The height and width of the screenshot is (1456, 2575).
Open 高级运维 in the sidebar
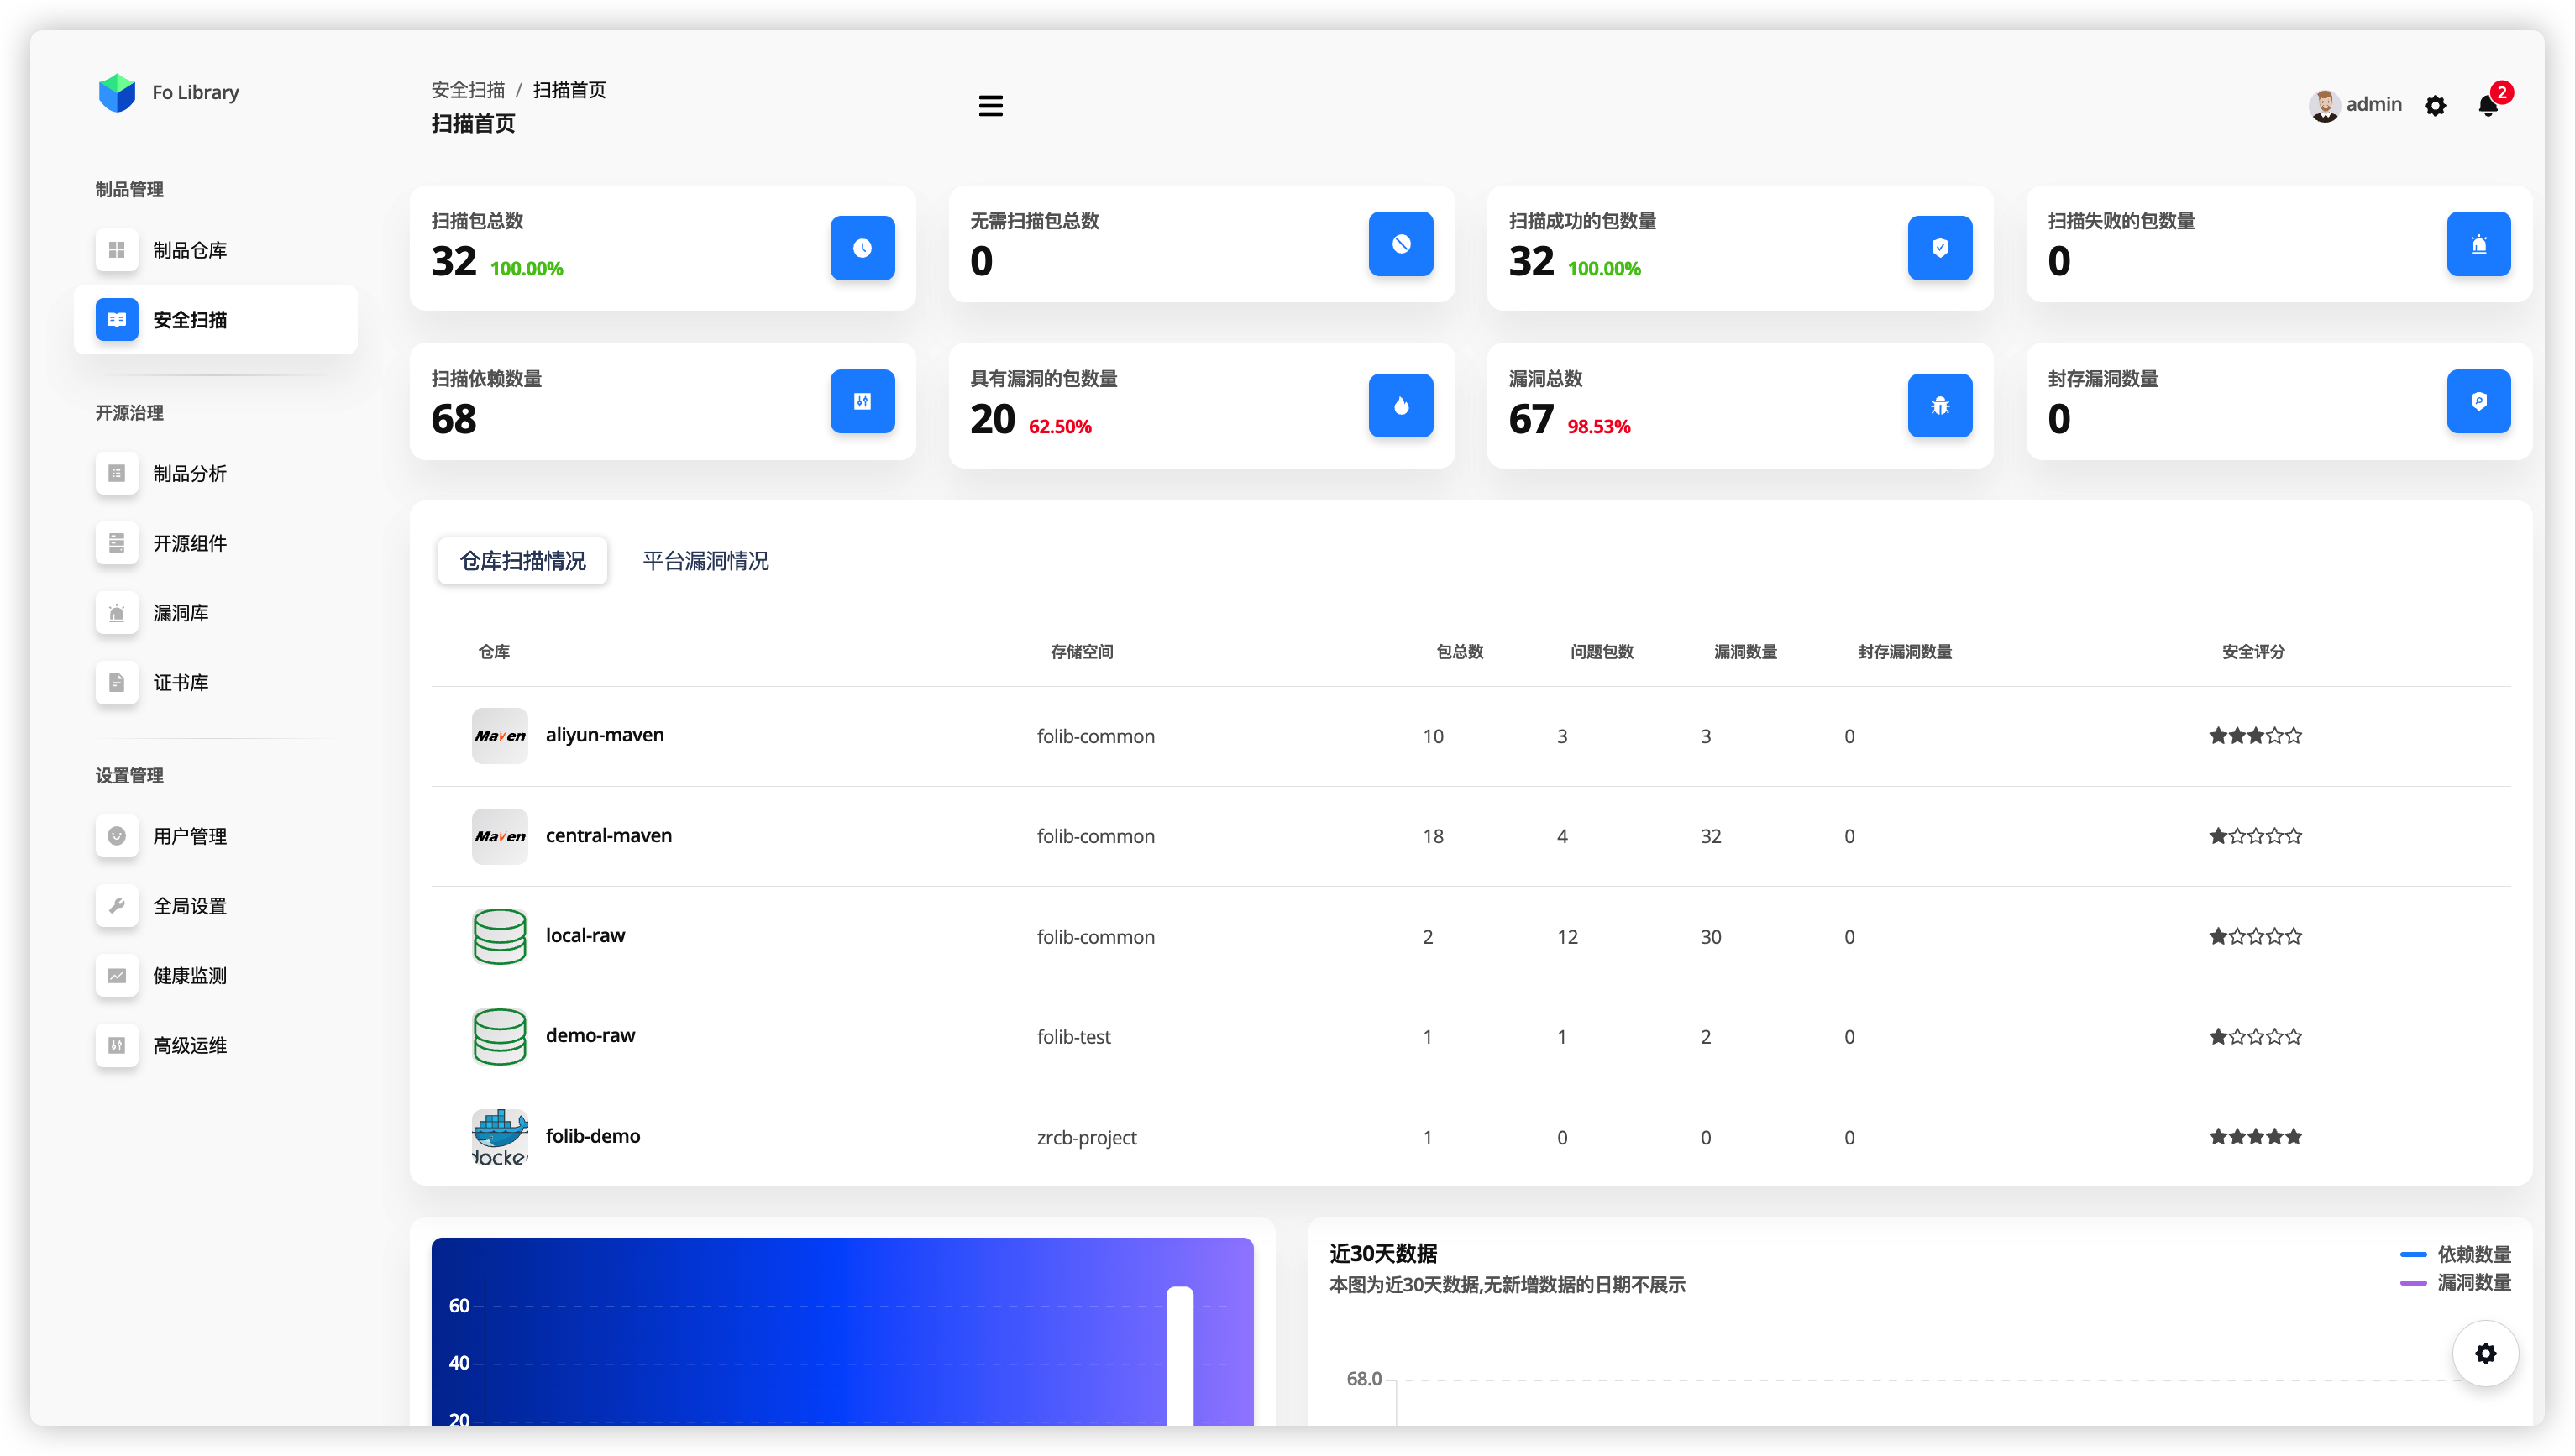(215, 1046)
